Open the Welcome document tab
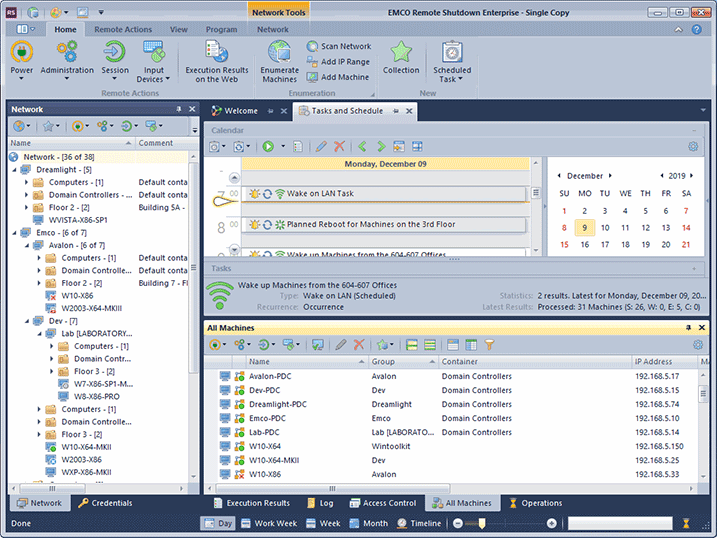 240,111
